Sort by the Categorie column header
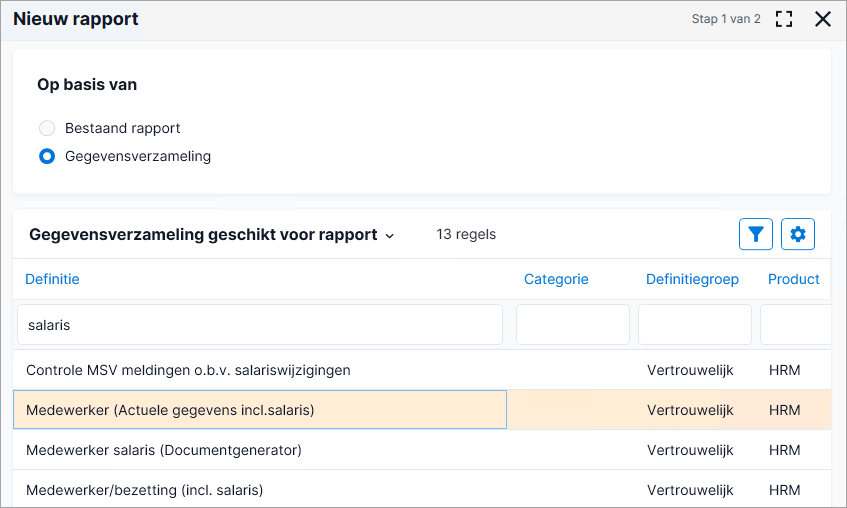Viewport: 847px width, 508px height. pos(556,279)
